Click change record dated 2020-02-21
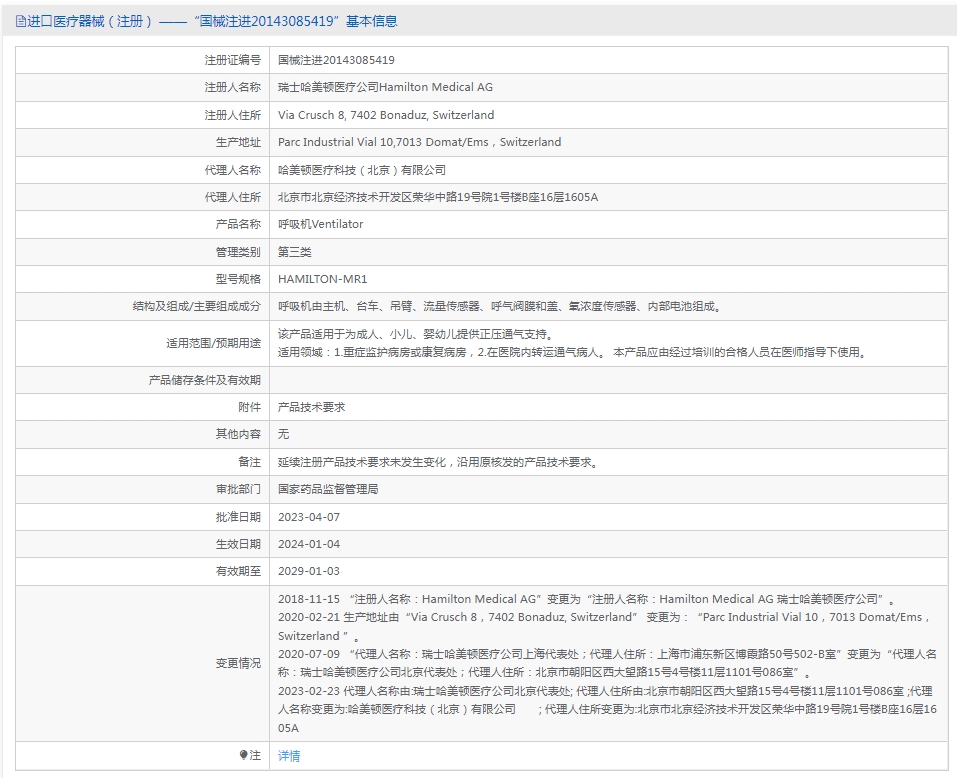 tap(604, 626)
